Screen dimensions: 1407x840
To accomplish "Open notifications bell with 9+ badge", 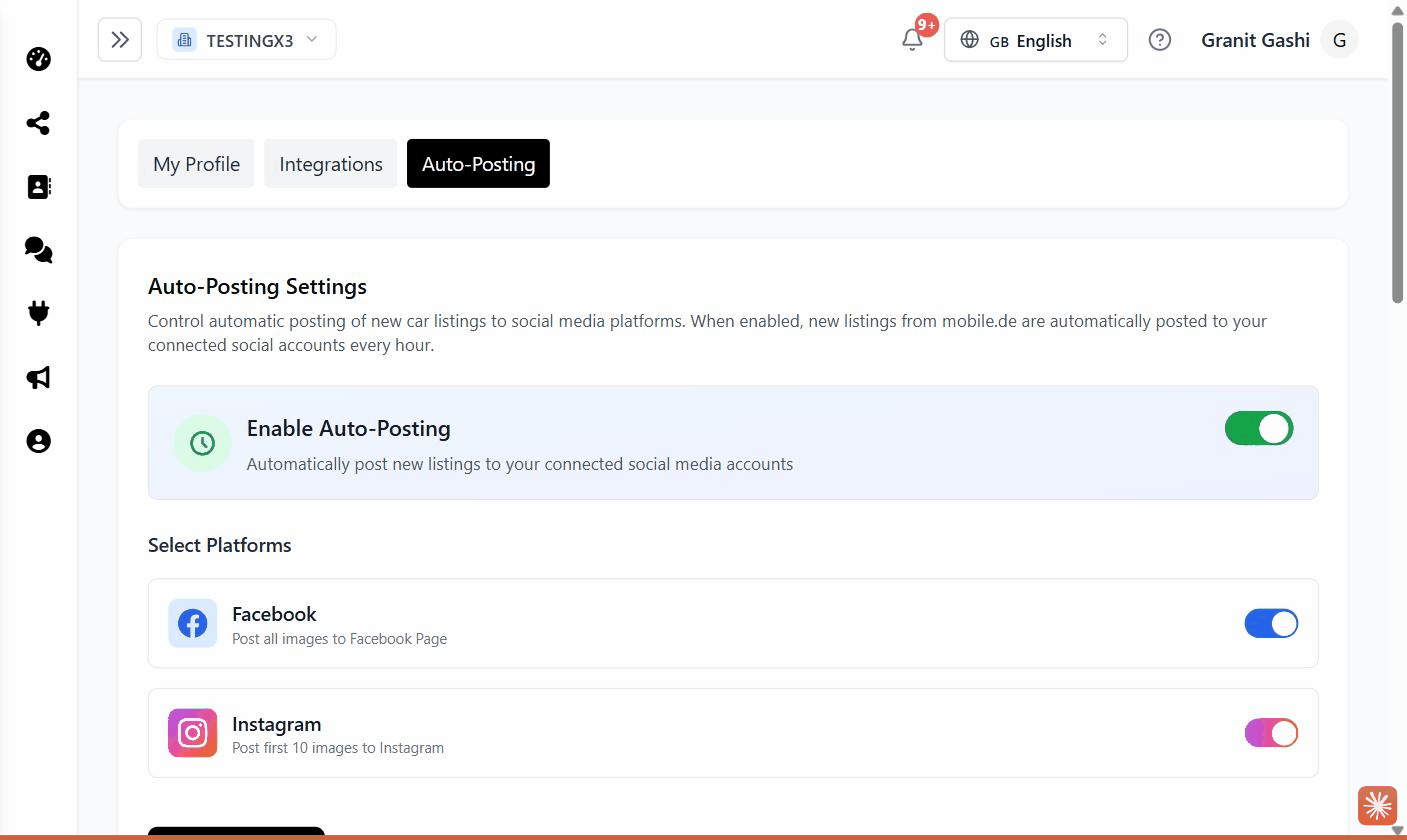I will point(912,40).
